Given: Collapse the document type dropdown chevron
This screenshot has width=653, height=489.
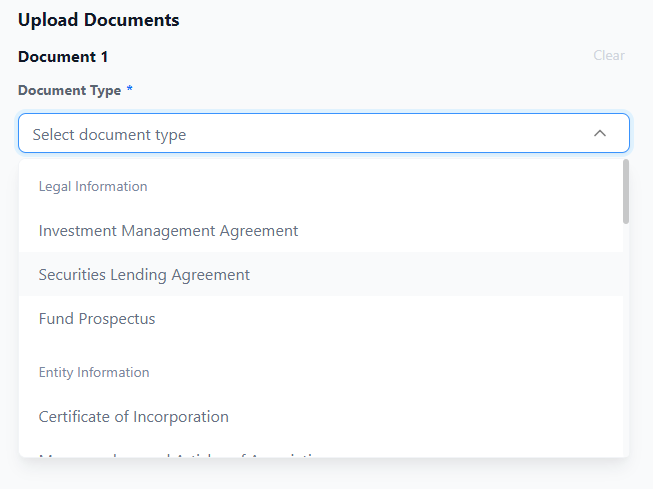Looking at the screenshot, I should coord(600,133).
